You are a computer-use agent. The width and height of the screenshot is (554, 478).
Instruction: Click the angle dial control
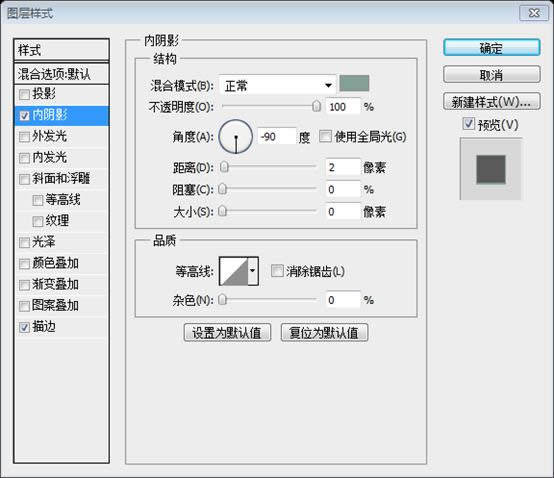coord(236,137)
